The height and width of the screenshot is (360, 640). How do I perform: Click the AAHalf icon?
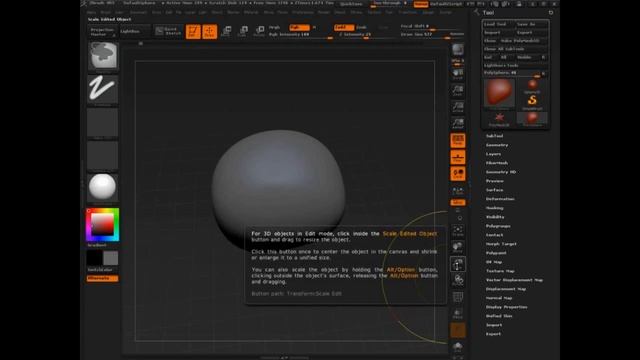pos(458,123)
